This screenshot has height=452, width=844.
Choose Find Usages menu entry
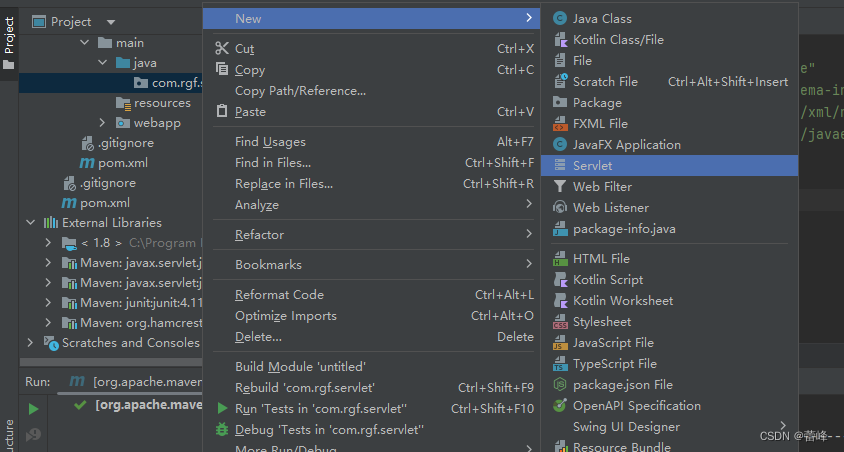(270, 142)
